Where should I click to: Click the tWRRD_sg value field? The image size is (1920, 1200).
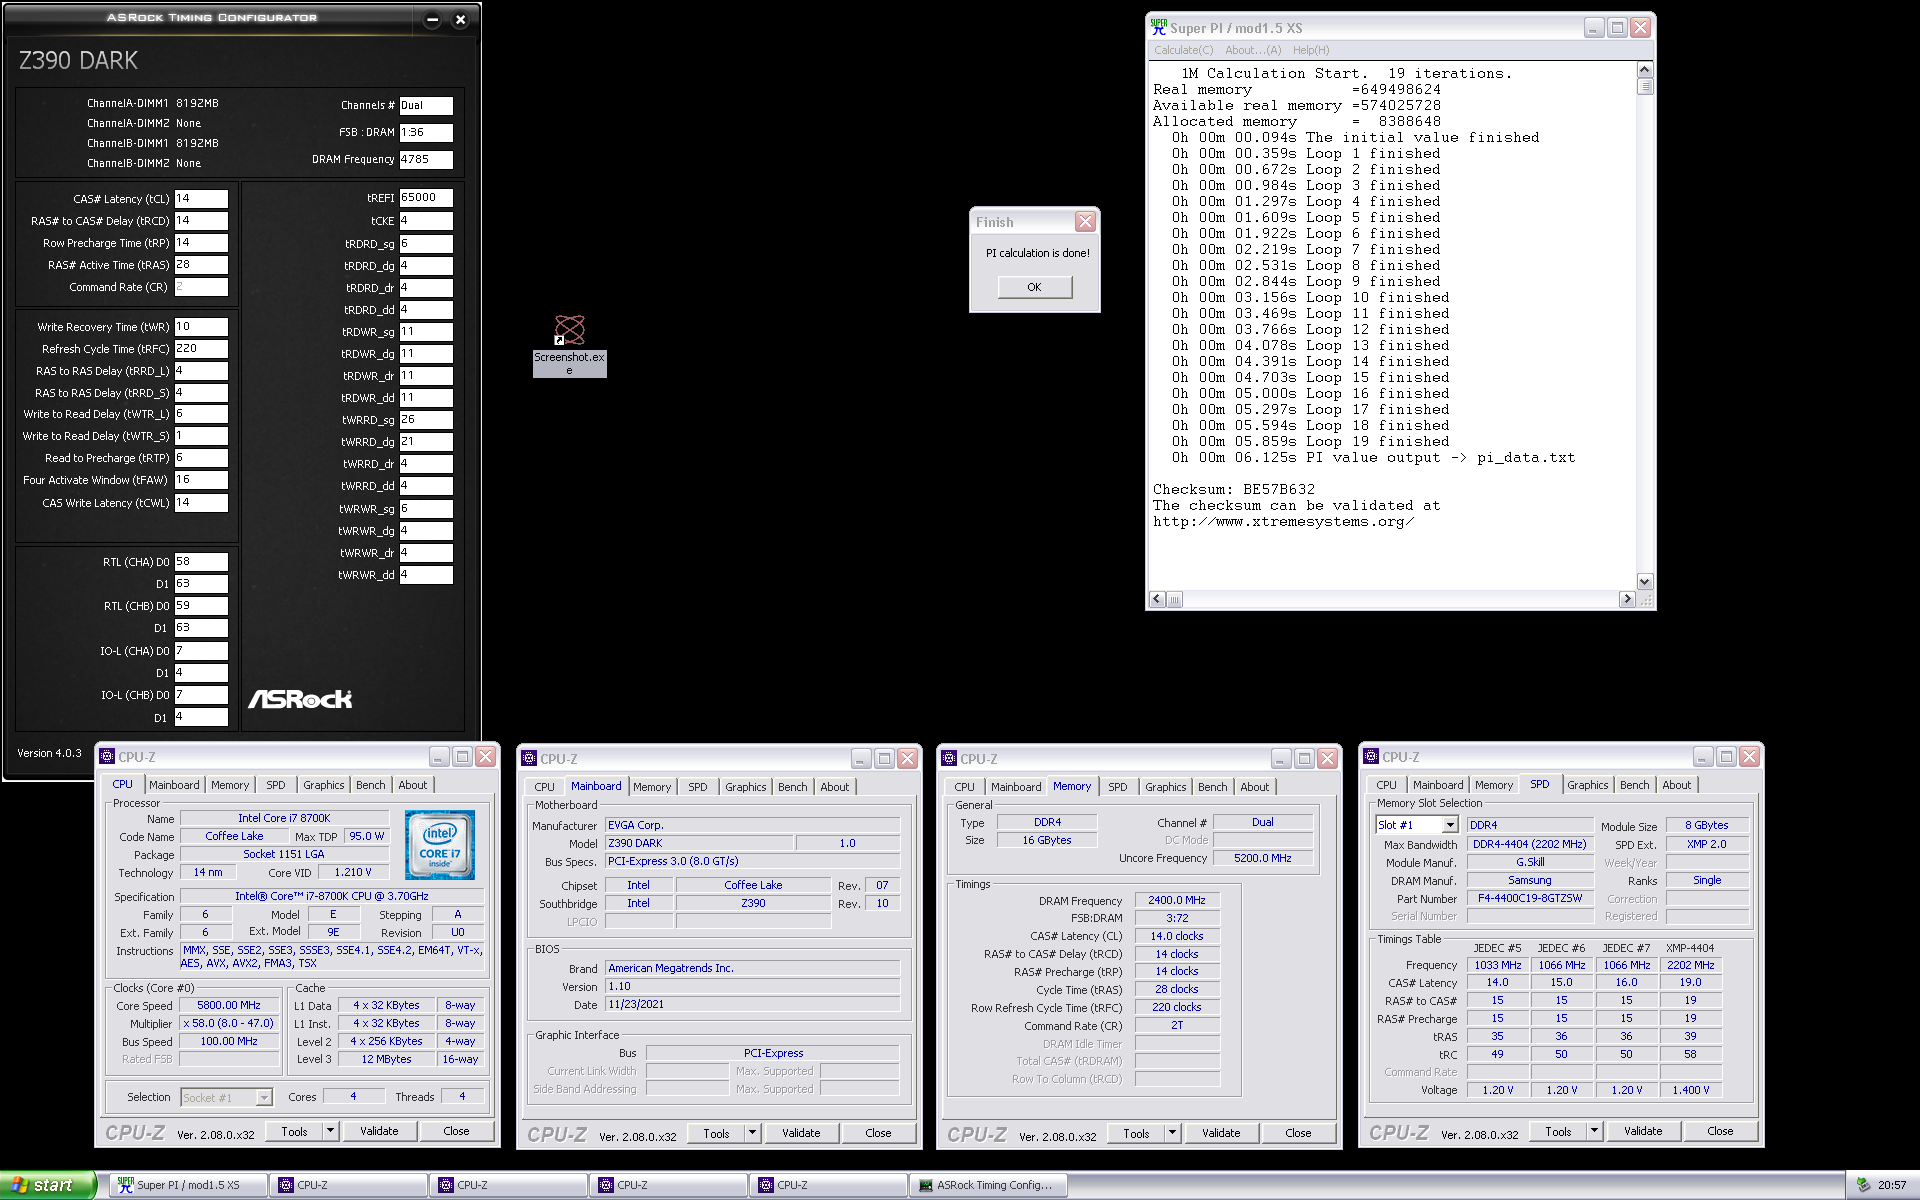point(426,419)
